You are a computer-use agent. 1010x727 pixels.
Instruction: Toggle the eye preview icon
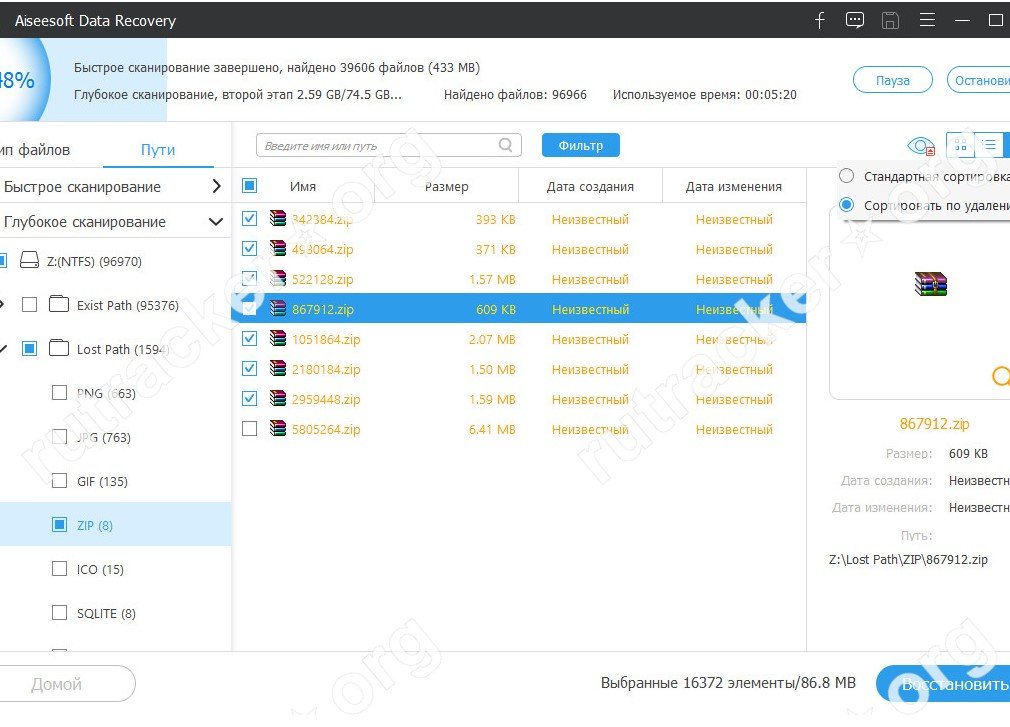(x=921, y=146)
